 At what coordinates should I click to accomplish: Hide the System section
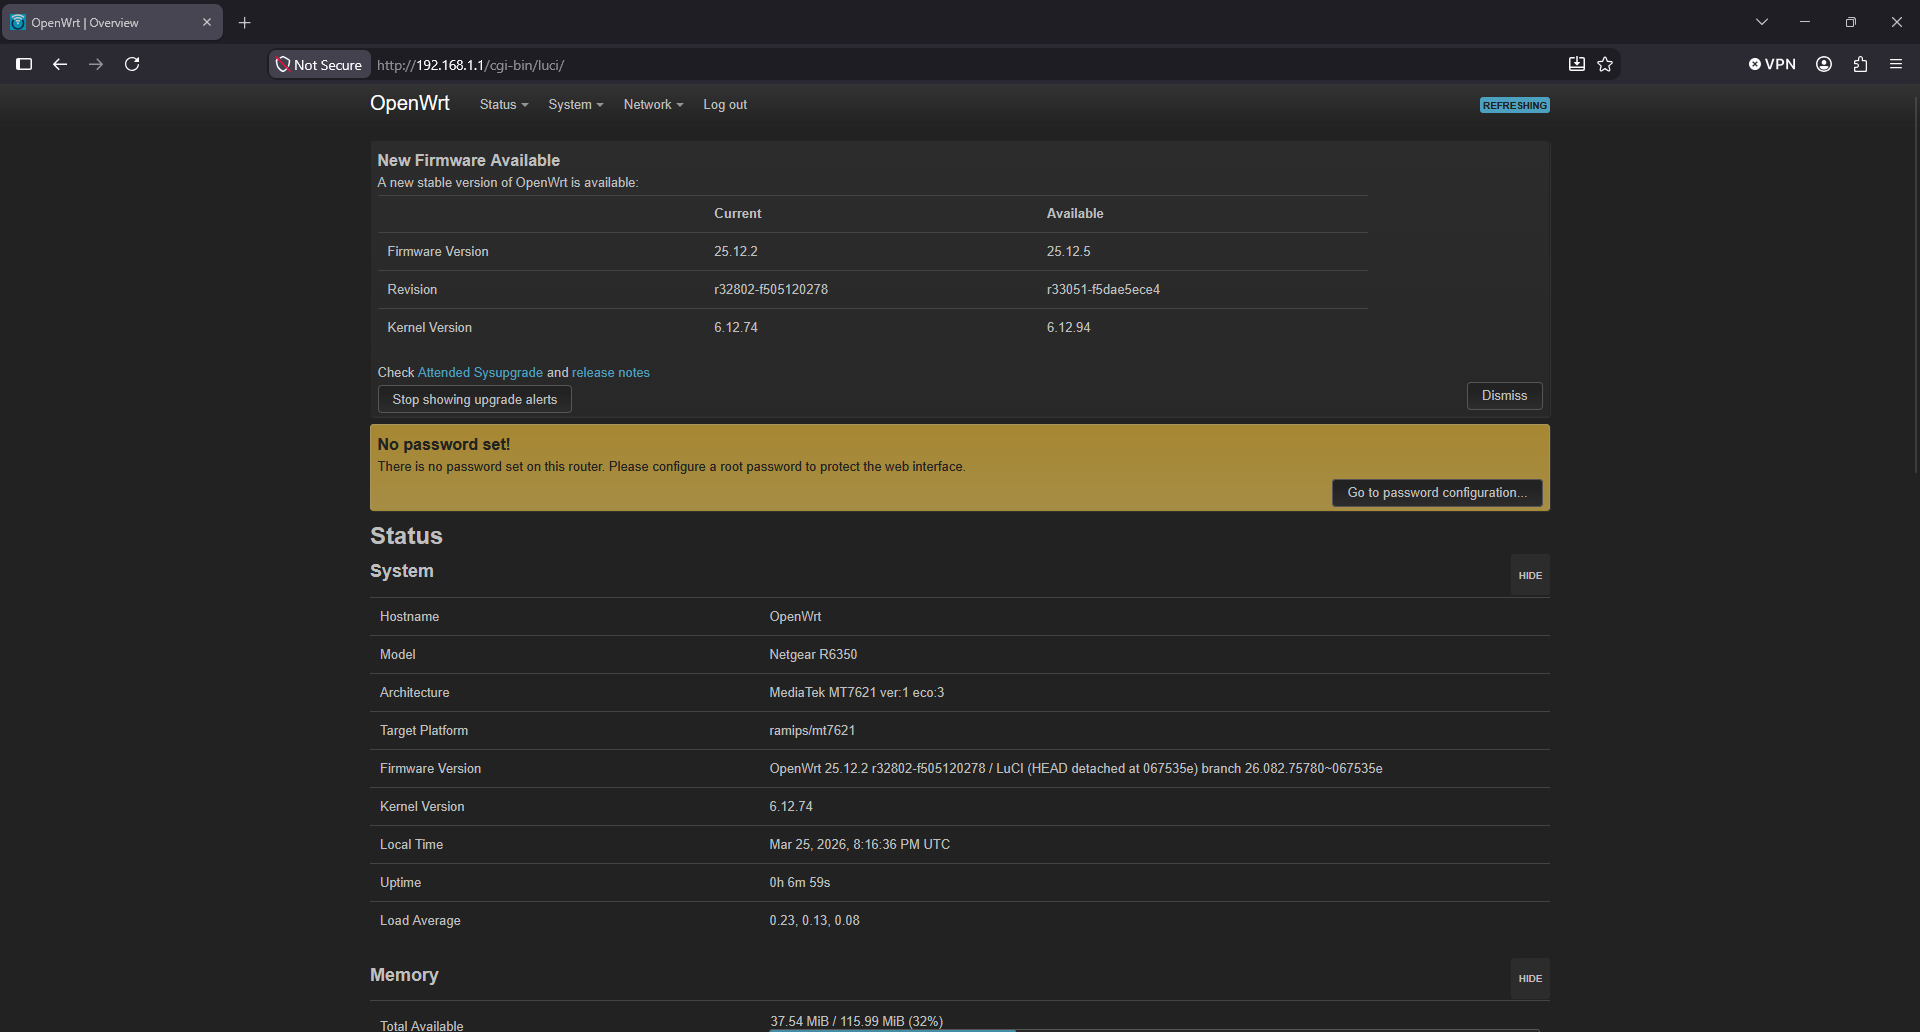click(1530, 575)
